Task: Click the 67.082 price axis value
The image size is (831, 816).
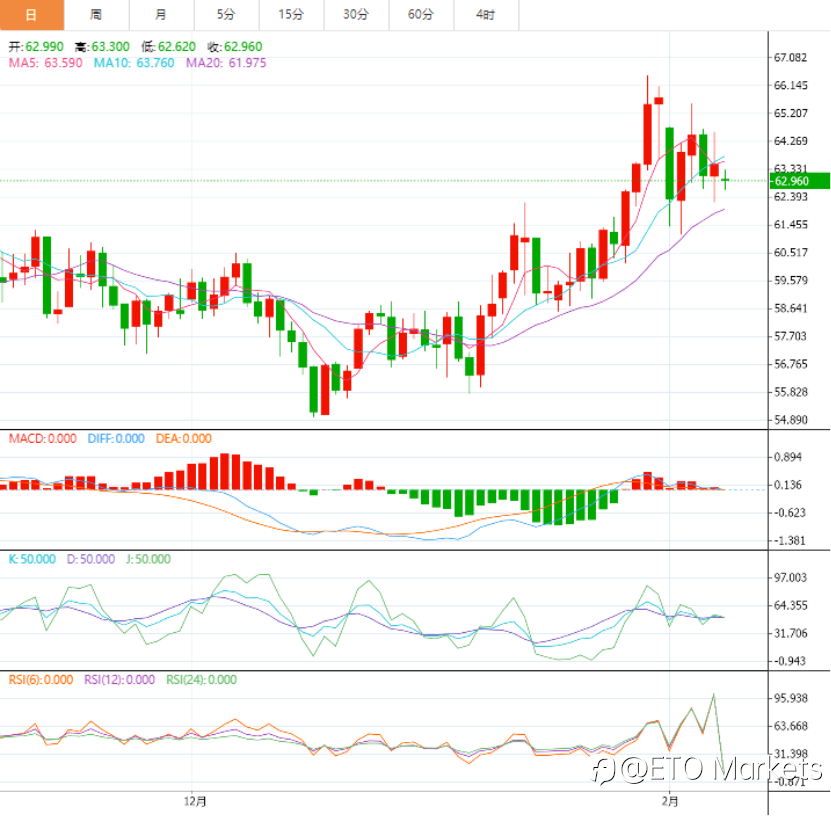Action: 791,57
